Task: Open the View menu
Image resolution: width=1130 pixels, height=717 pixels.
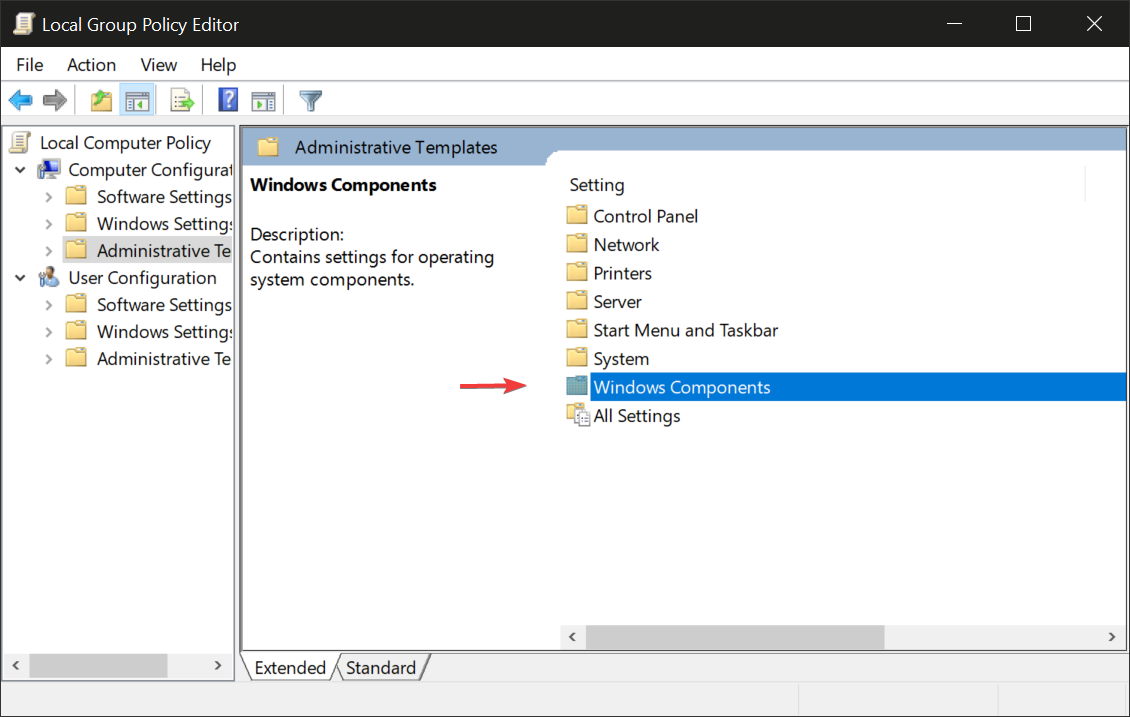Action: (x=159, y=65)
